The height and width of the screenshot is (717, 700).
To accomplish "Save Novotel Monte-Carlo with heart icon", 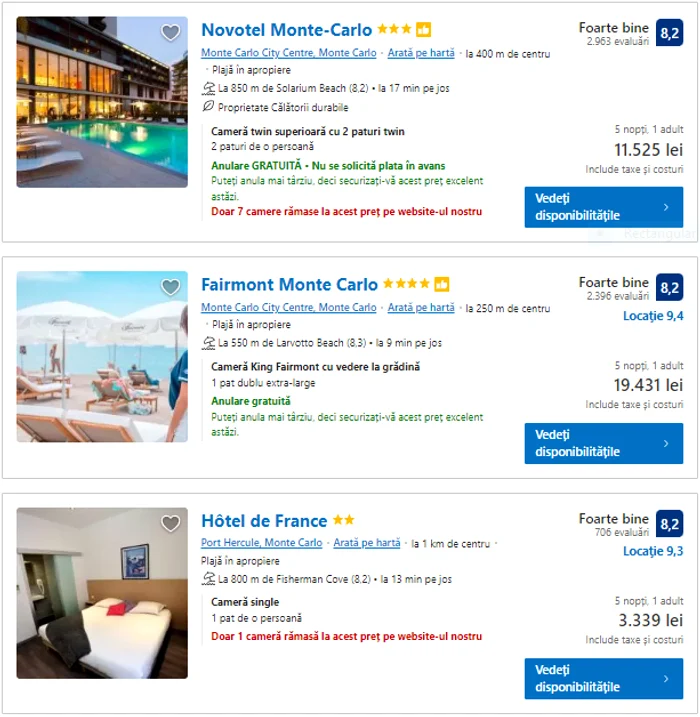I will 171,33.
